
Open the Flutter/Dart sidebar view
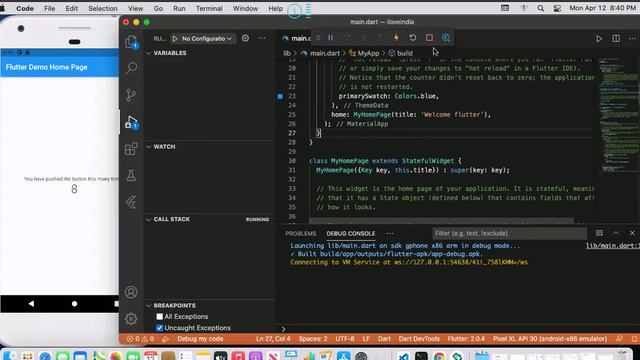click(131, 202)
